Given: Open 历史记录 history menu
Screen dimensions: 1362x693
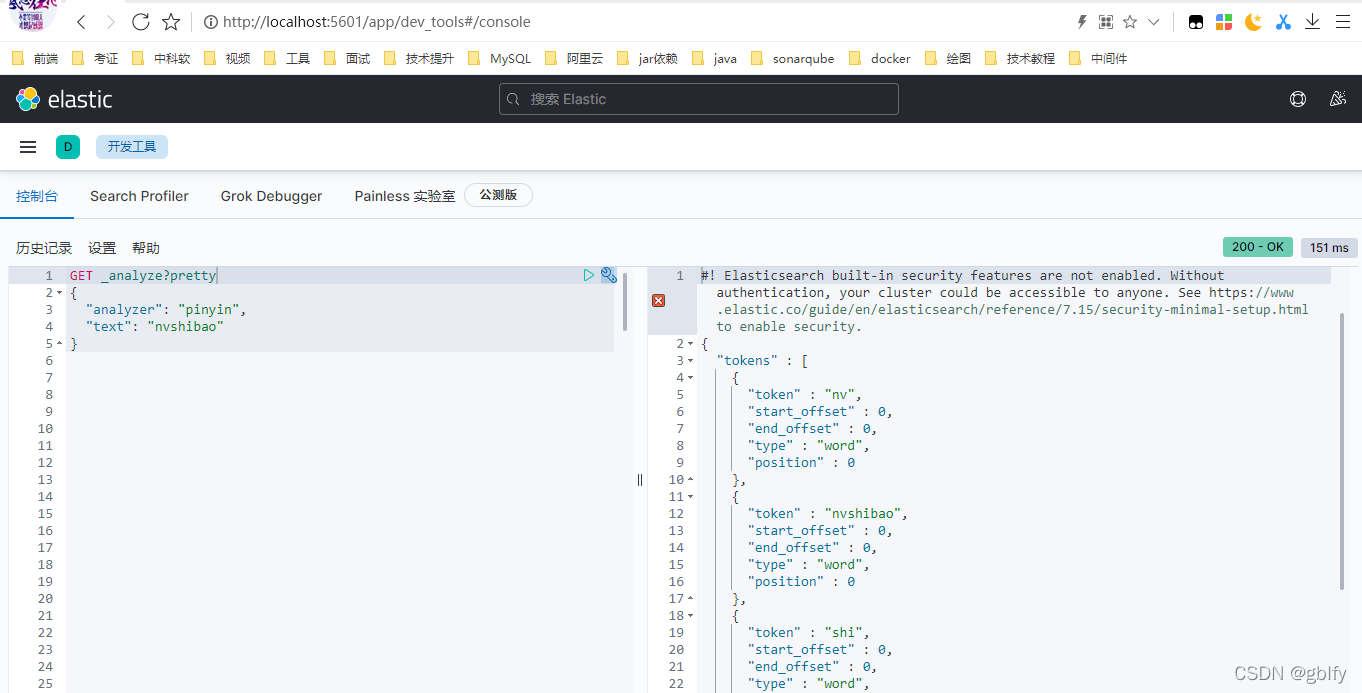Looking at the screenshot, I should (44, 248).
